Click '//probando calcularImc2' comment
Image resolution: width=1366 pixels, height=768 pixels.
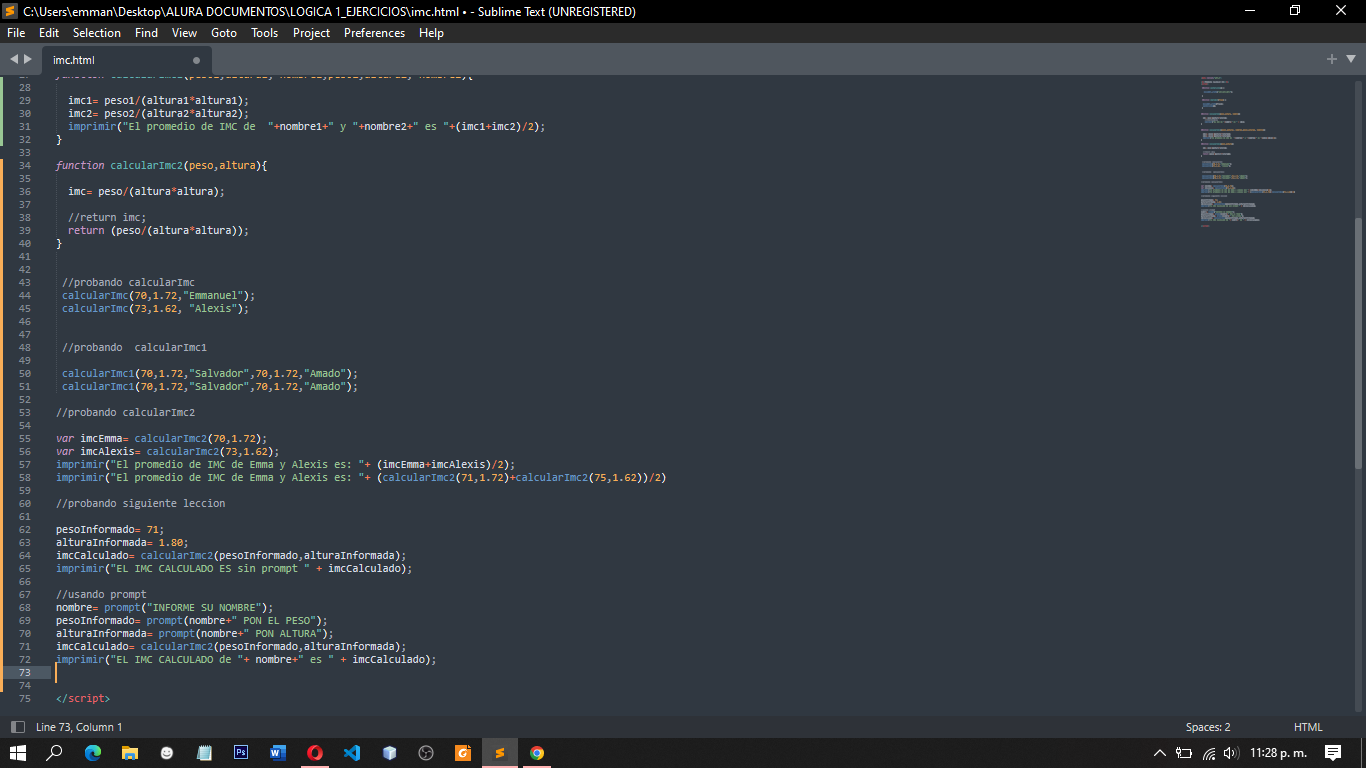tap(125, 412)
